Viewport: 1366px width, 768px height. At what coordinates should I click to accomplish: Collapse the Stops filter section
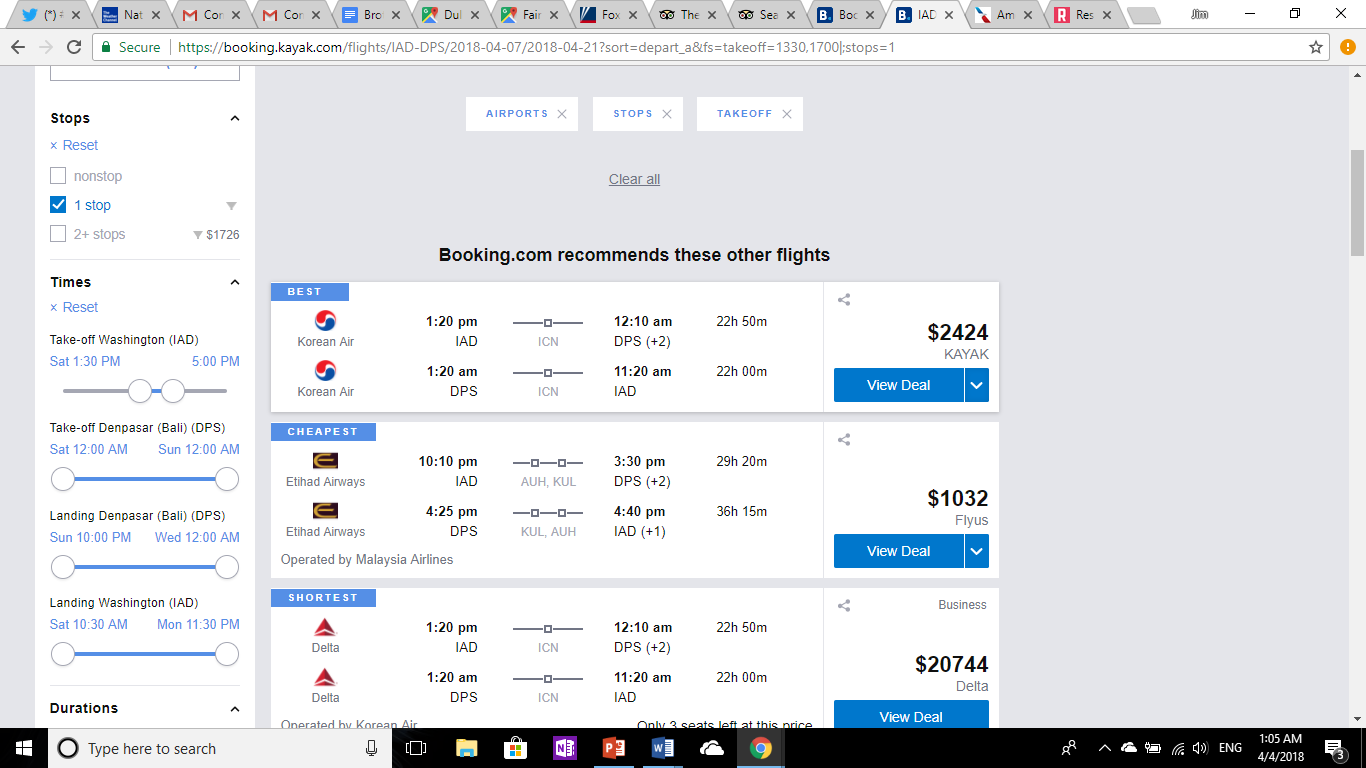(x=235, y=118)
